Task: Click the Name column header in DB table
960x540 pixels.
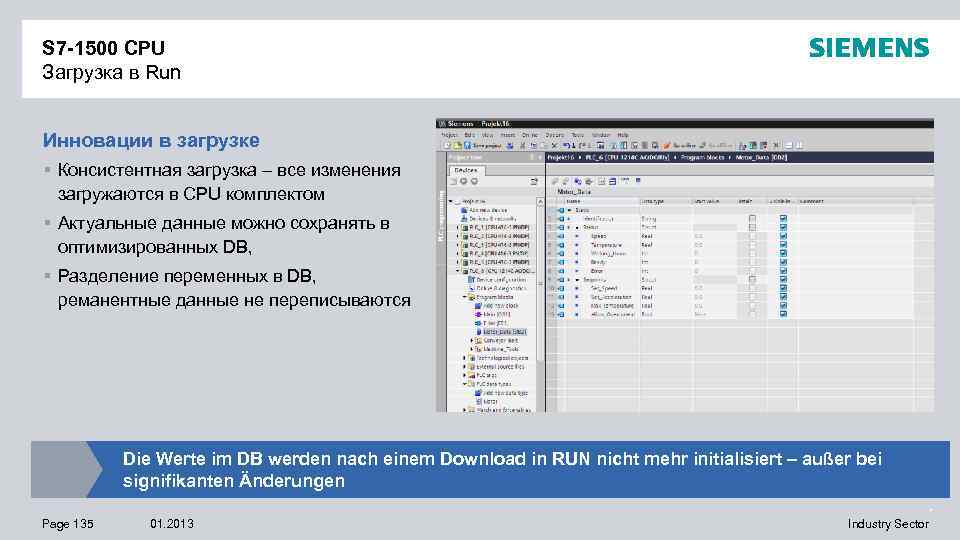Action: tap(601, 201)
